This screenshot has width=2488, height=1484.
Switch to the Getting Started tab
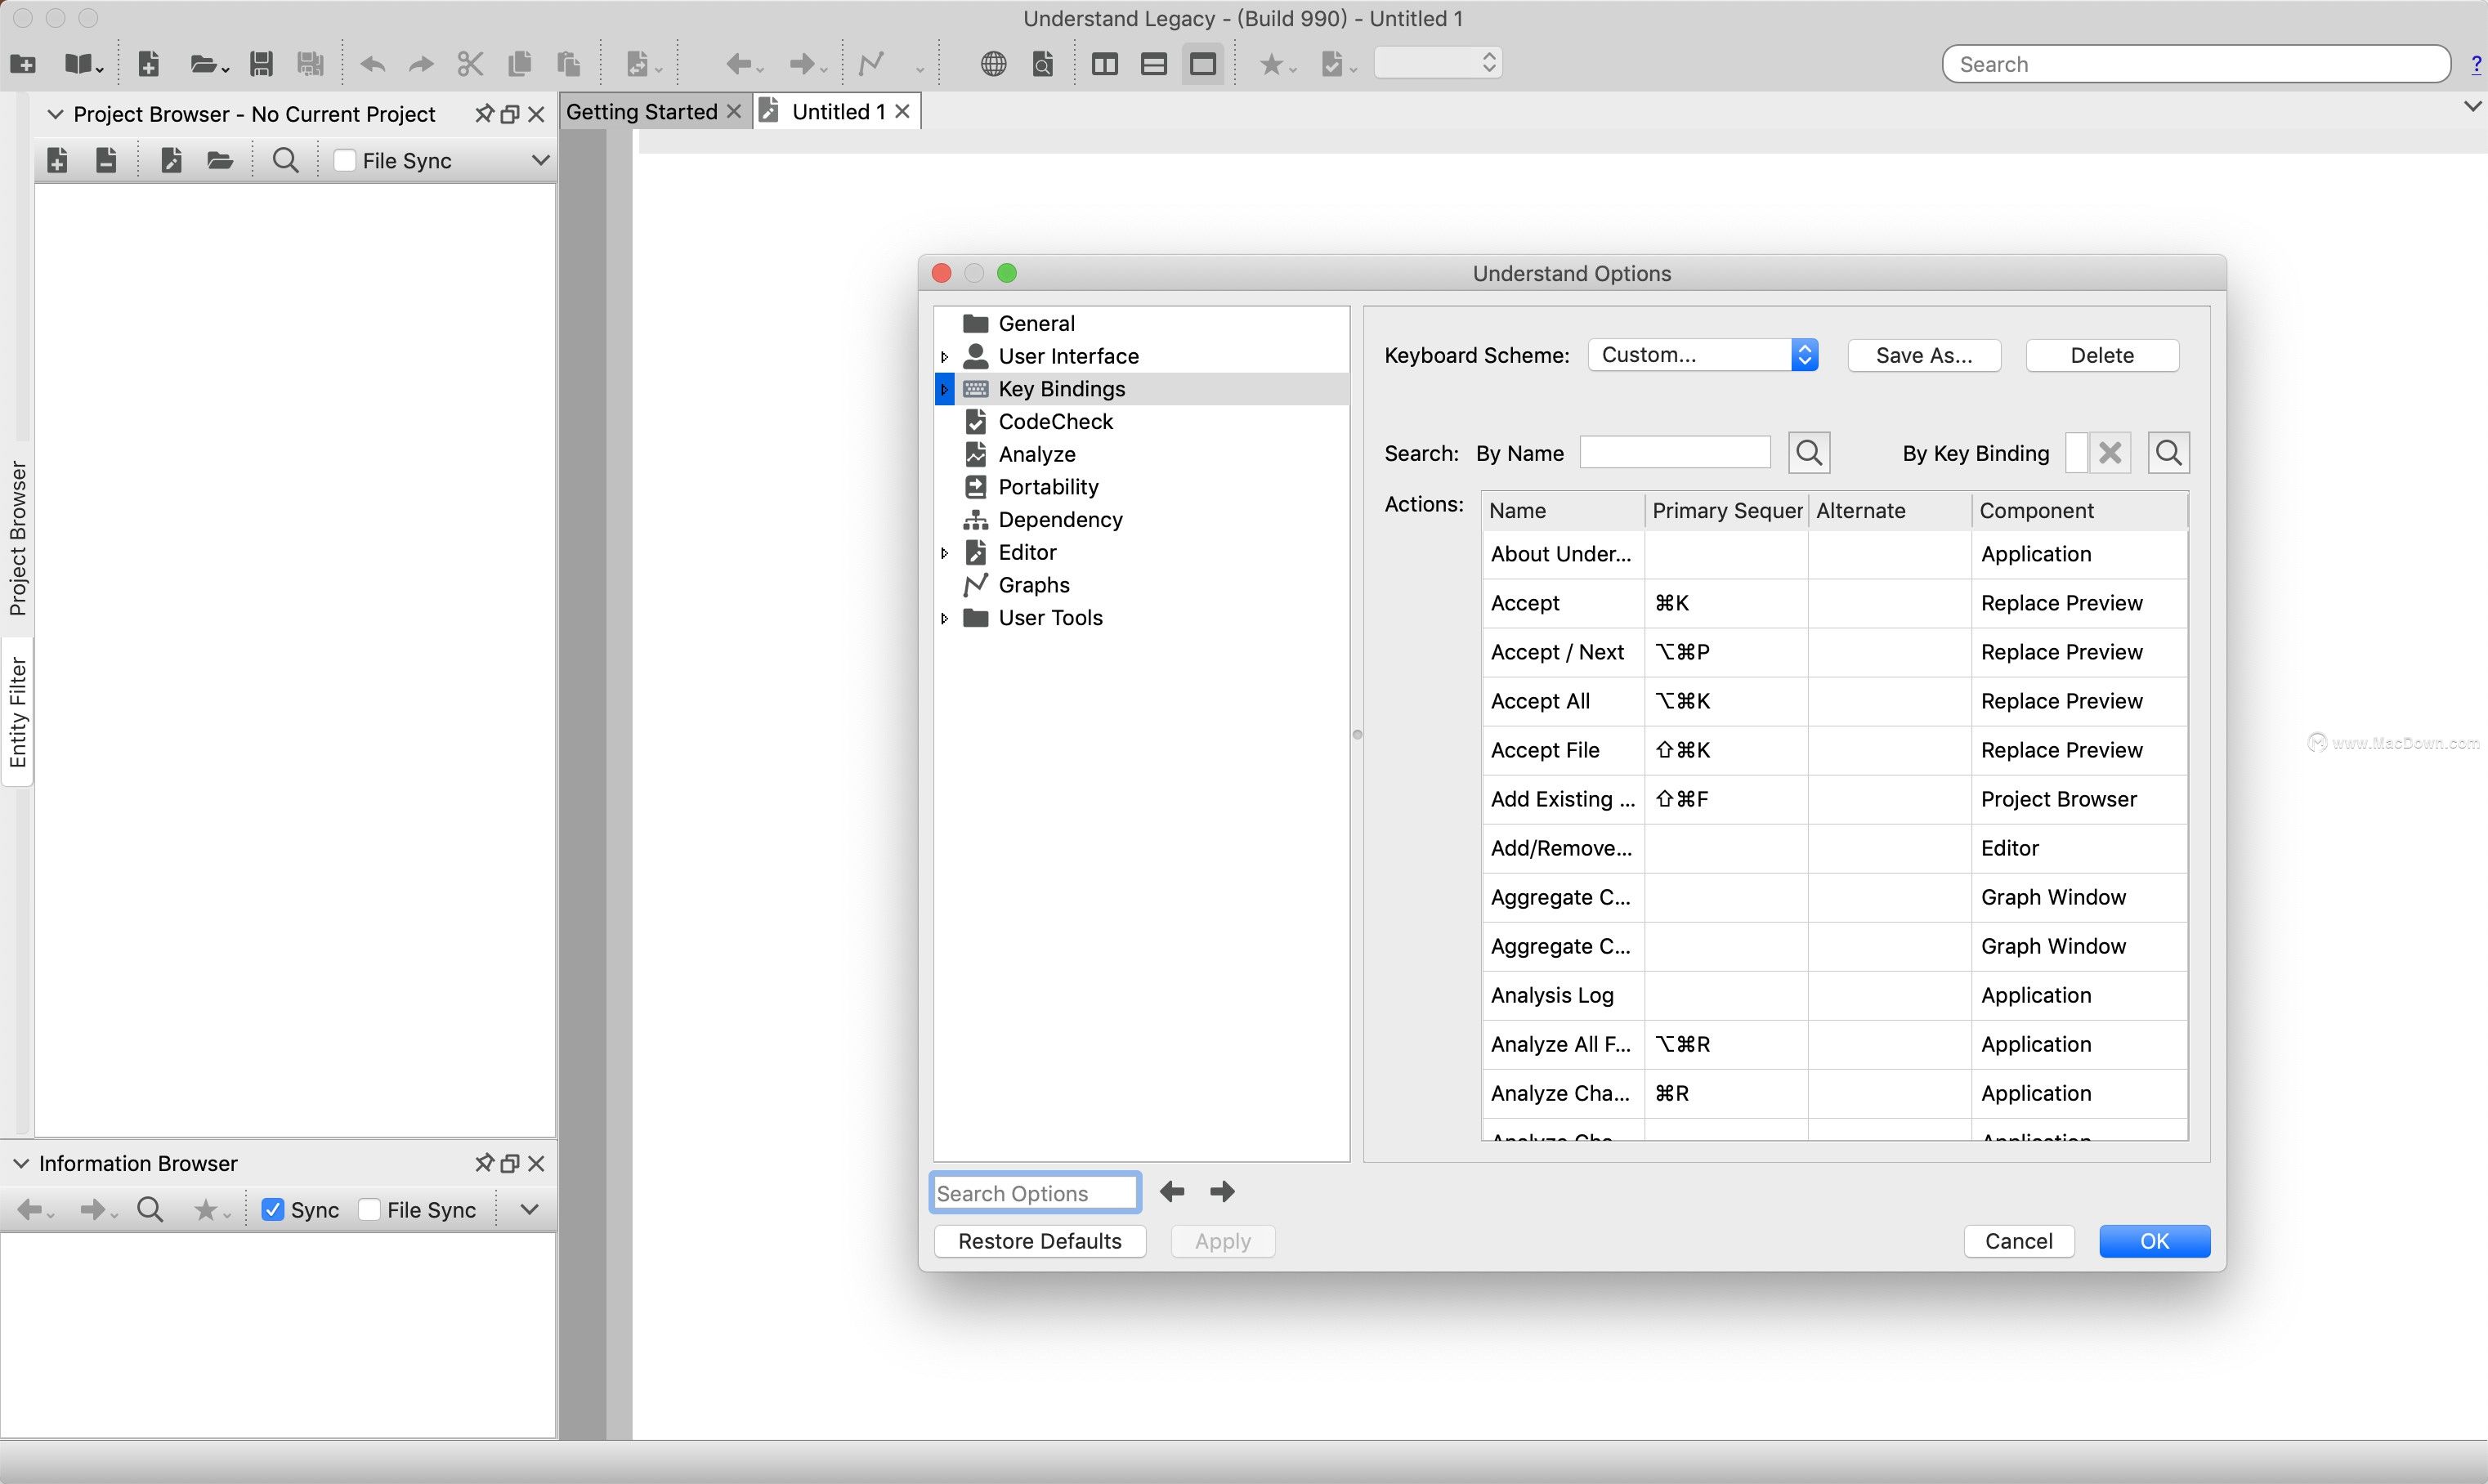(654, 112)
